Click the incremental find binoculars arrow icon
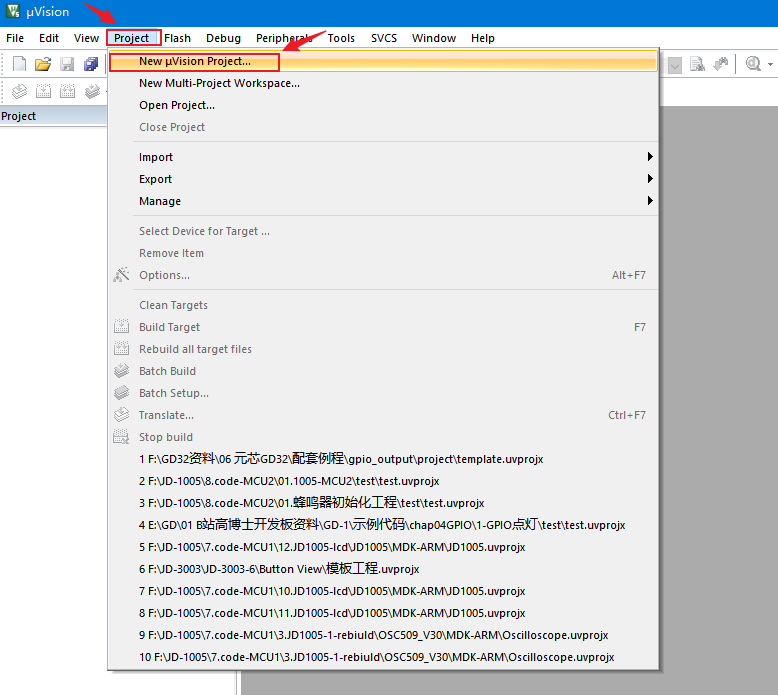778x695 pixels. [x=721, y=64]
